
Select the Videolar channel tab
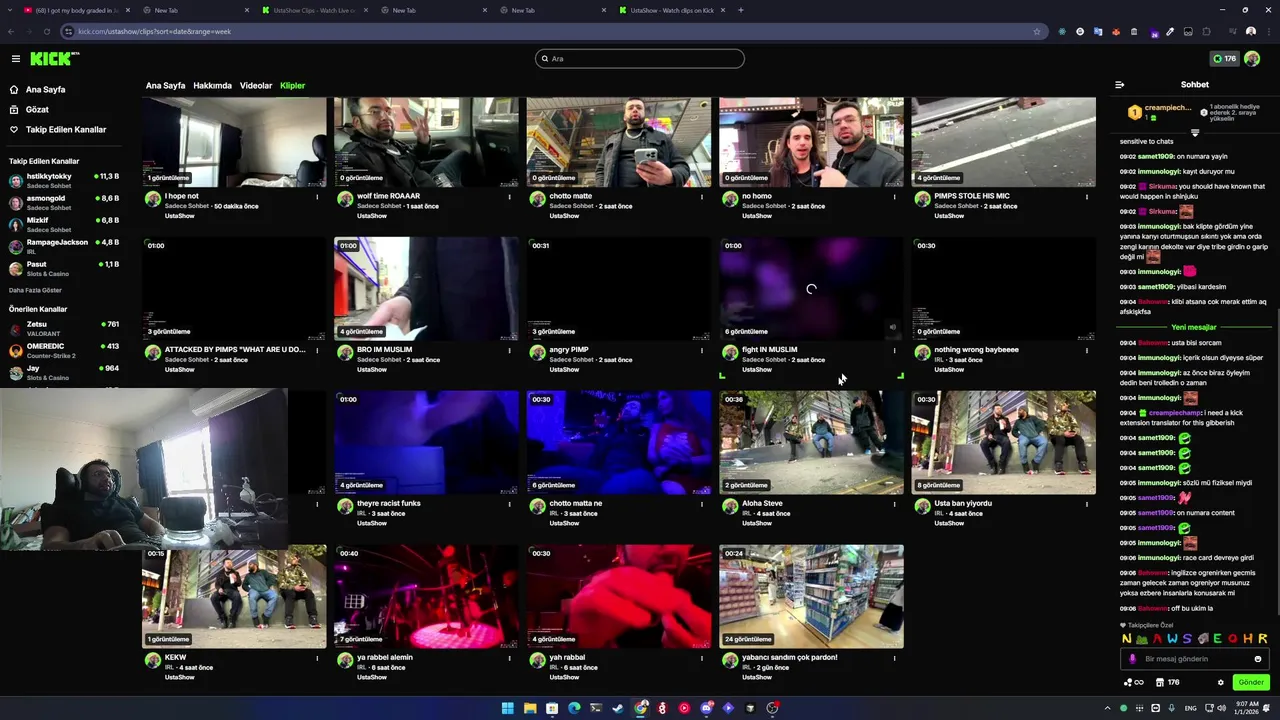[256, 85]
